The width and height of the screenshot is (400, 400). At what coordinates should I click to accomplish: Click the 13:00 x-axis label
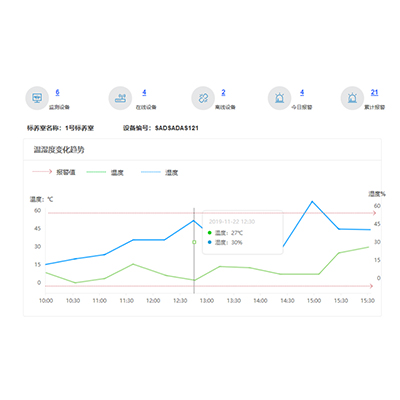[x=207, y=301]
